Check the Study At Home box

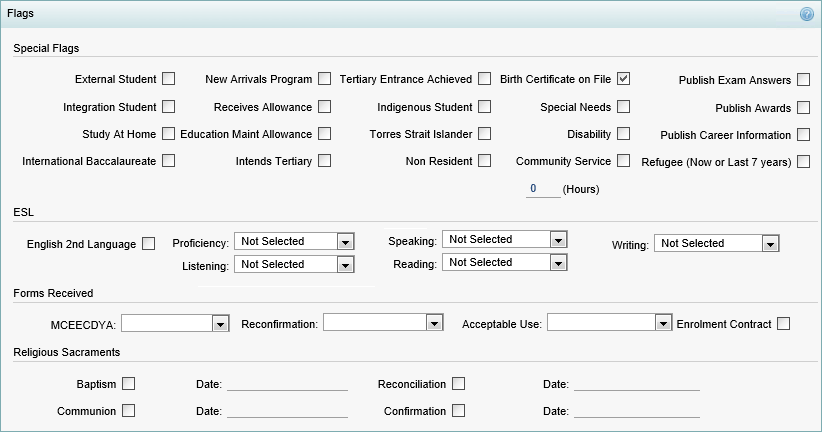tap(168, 133)
